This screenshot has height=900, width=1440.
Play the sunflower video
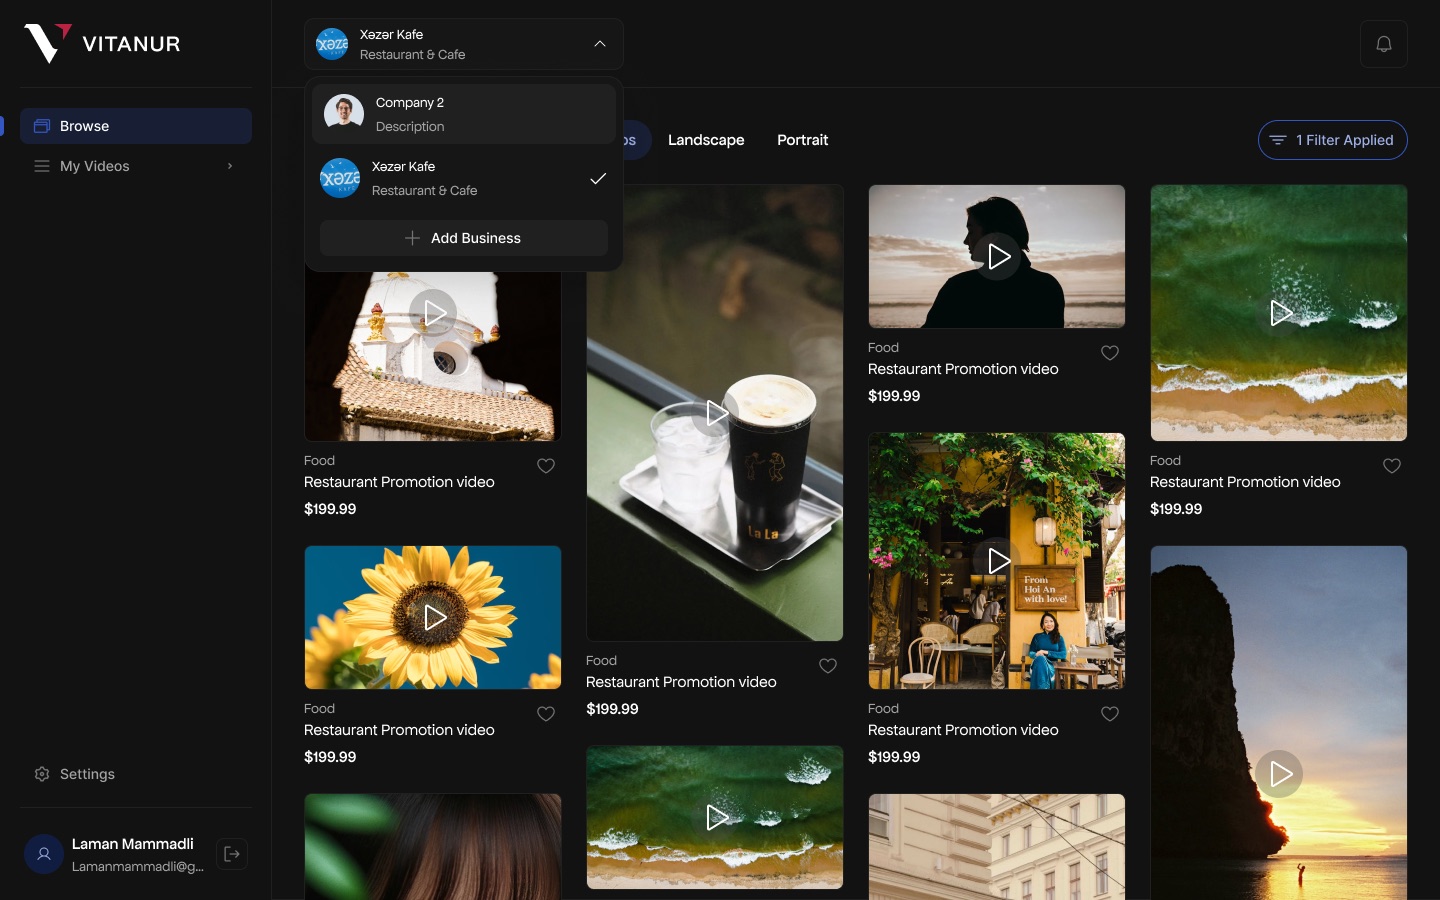pyautogui.click(x=434, y=617)
